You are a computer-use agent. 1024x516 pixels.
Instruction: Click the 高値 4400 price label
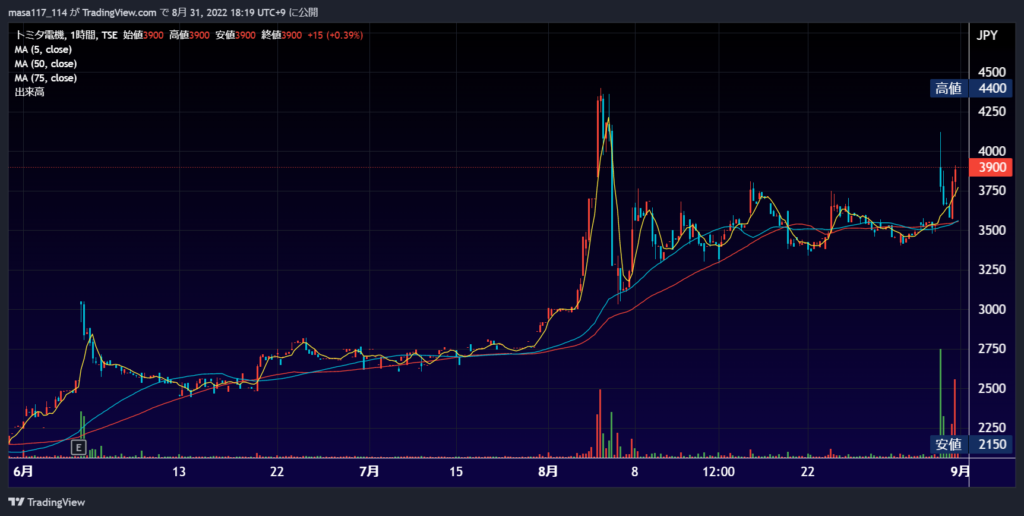[971, 89]
